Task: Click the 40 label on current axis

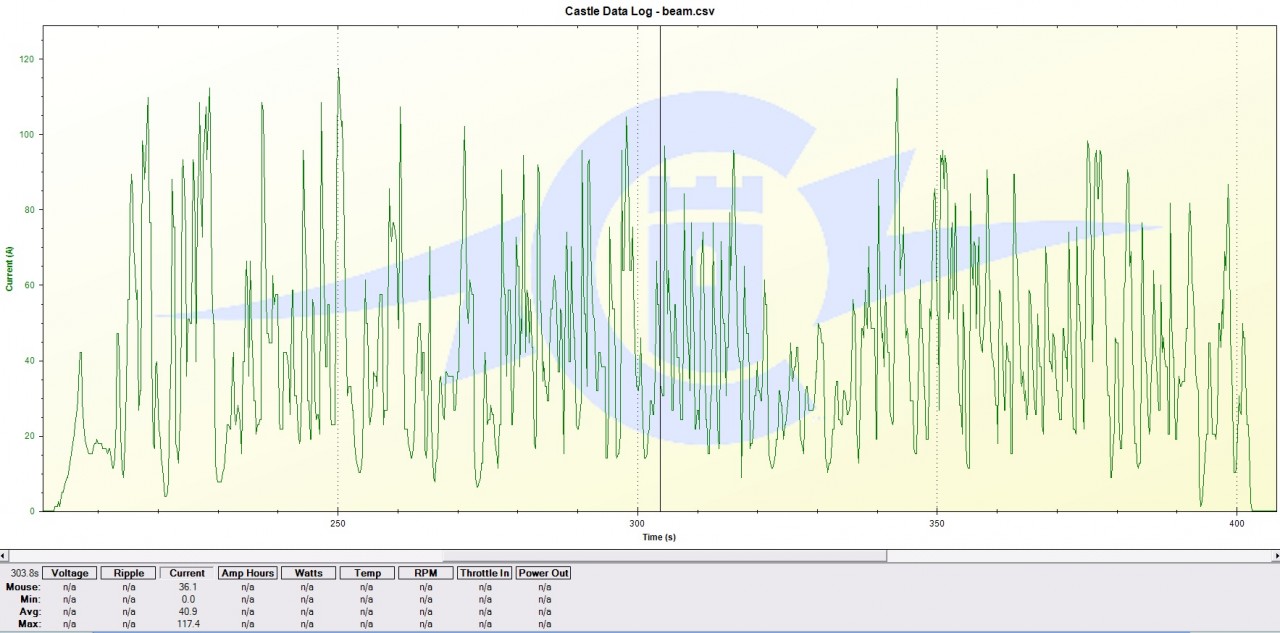Action: (x=29, y=360)
